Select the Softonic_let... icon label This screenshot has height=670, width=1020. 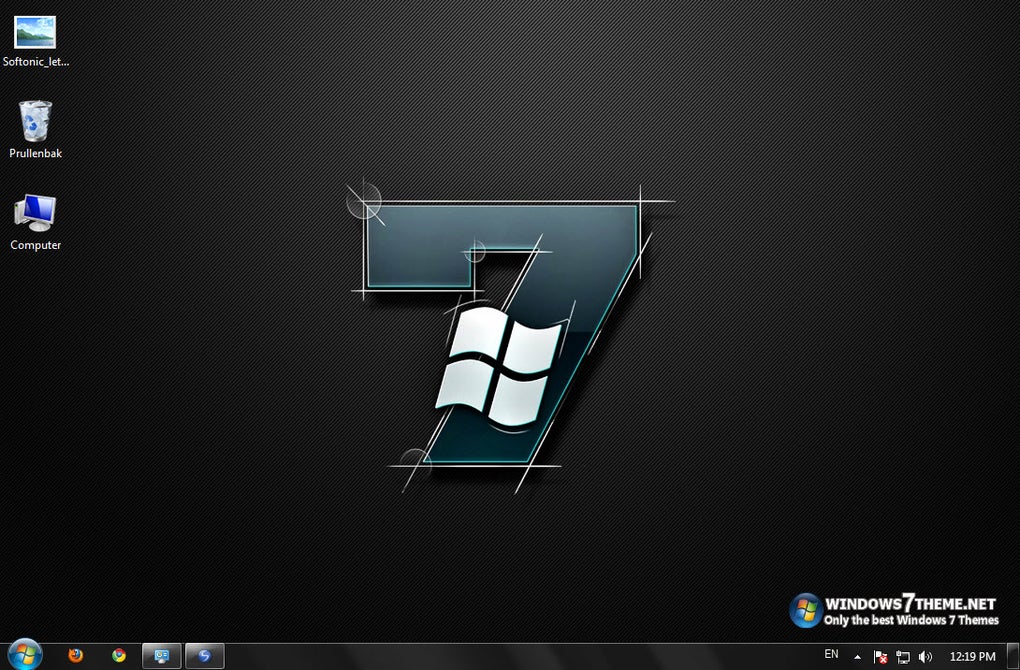click(36, 62)
